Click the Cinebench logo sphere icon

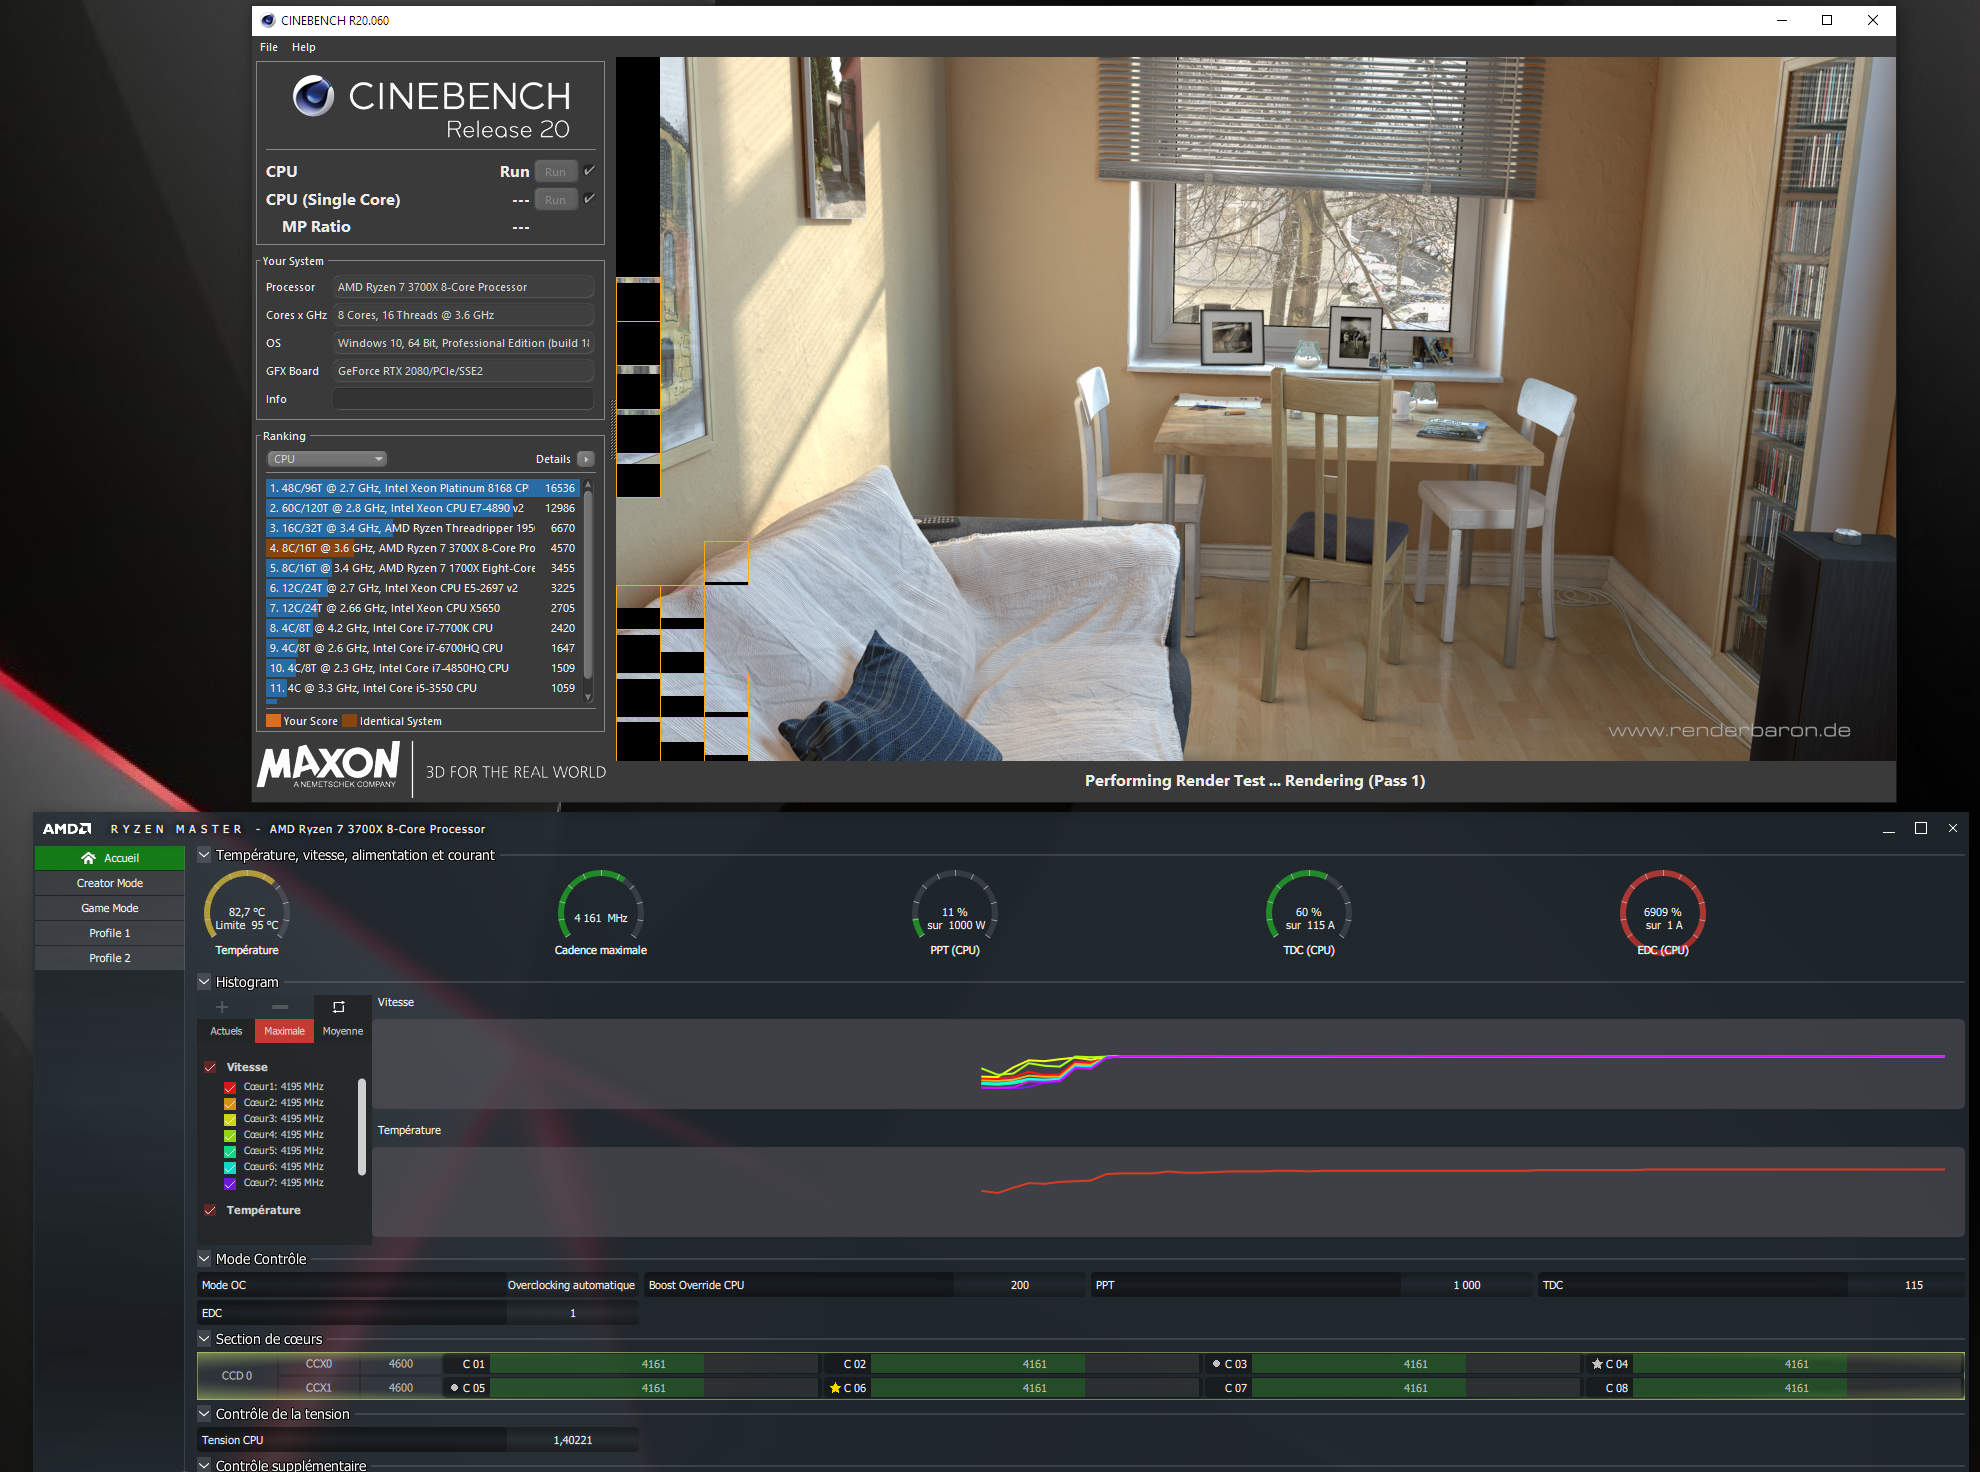(313, 97)
